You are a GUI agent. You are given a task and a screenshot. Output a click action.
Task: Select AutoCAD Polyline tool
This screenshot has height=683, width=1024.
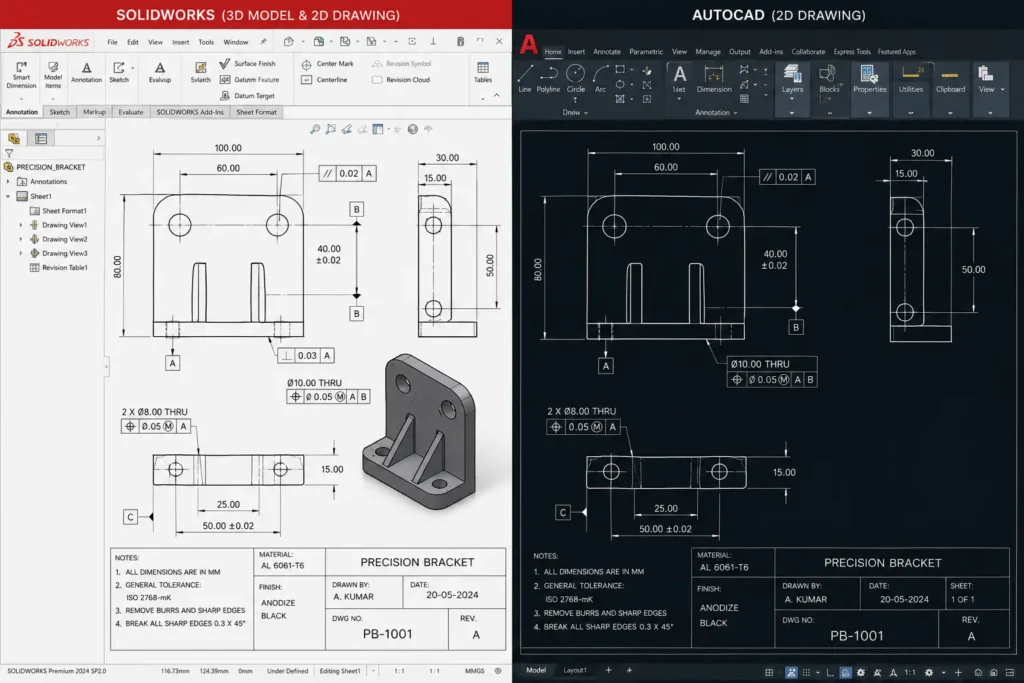point(549,79)
